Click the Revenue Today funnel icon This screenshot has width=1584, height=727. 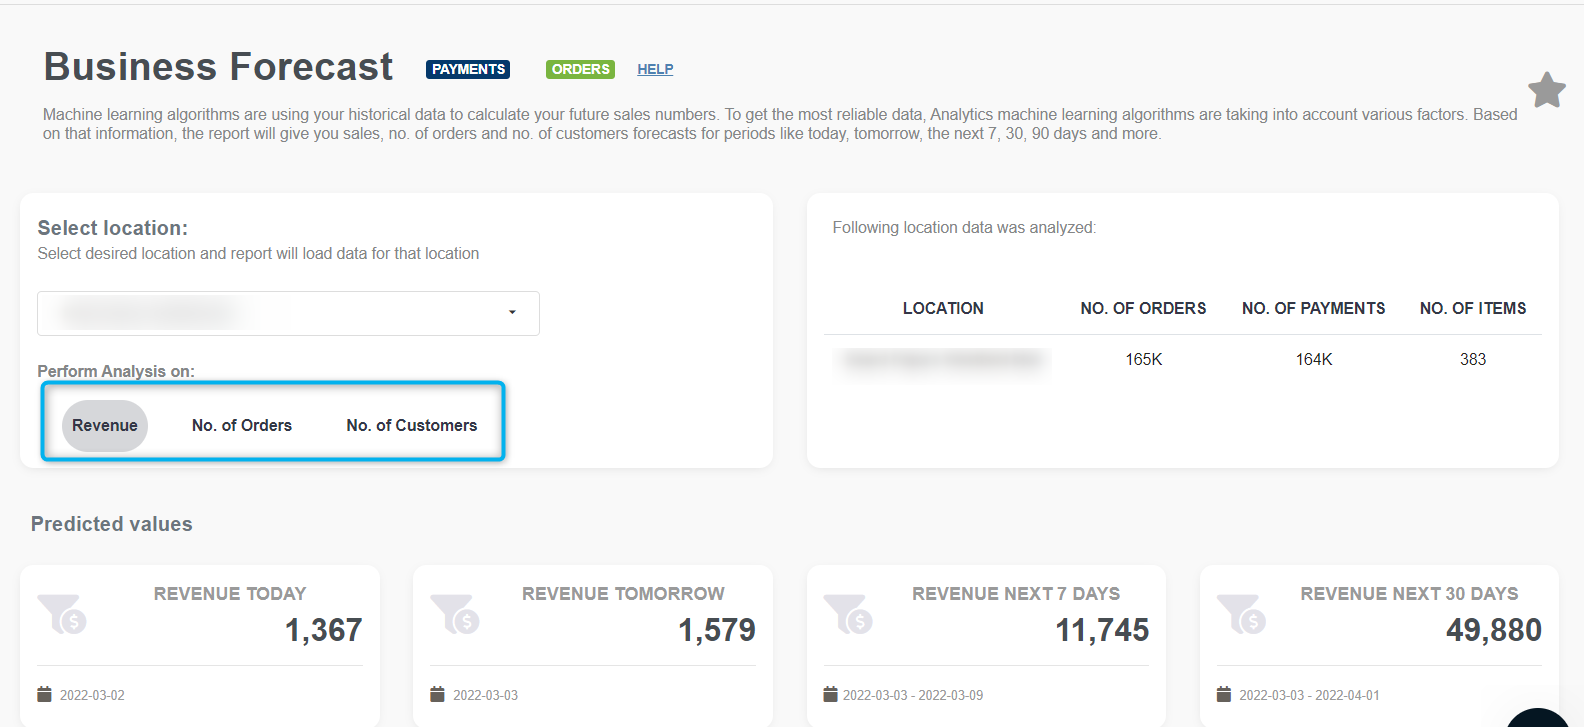[x=62, y=613]
